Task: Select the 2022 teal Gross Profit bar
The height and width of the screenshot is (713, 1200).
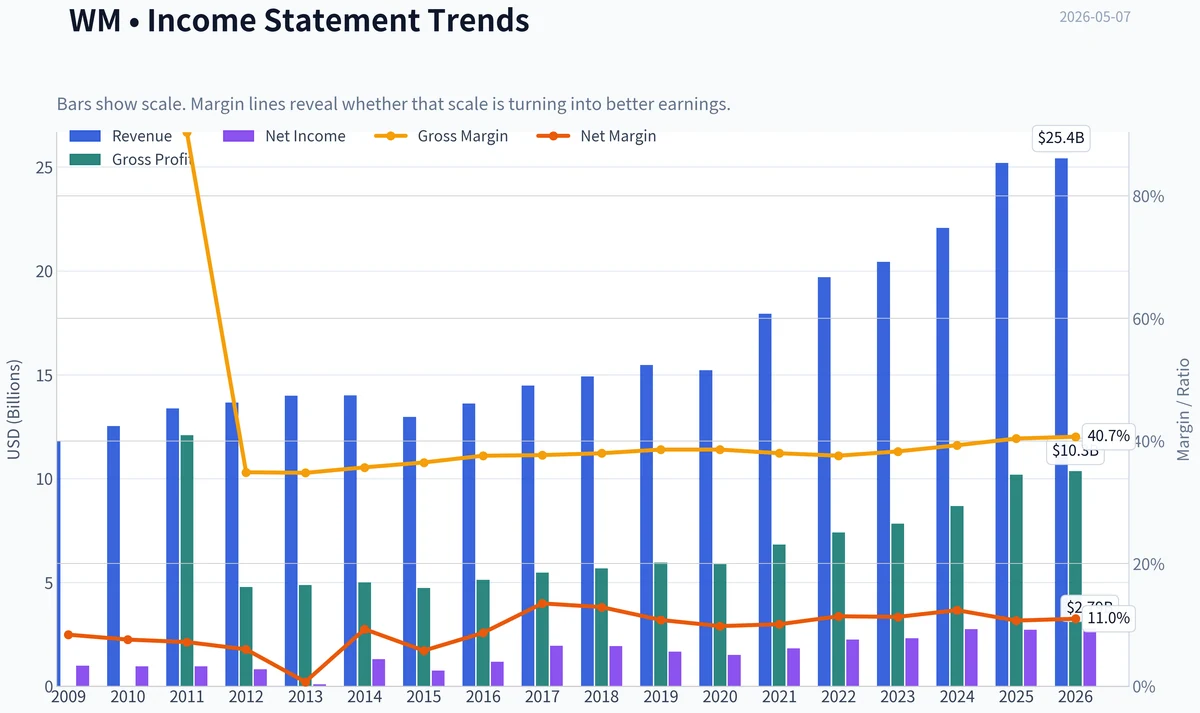Action: click(839, 610)
